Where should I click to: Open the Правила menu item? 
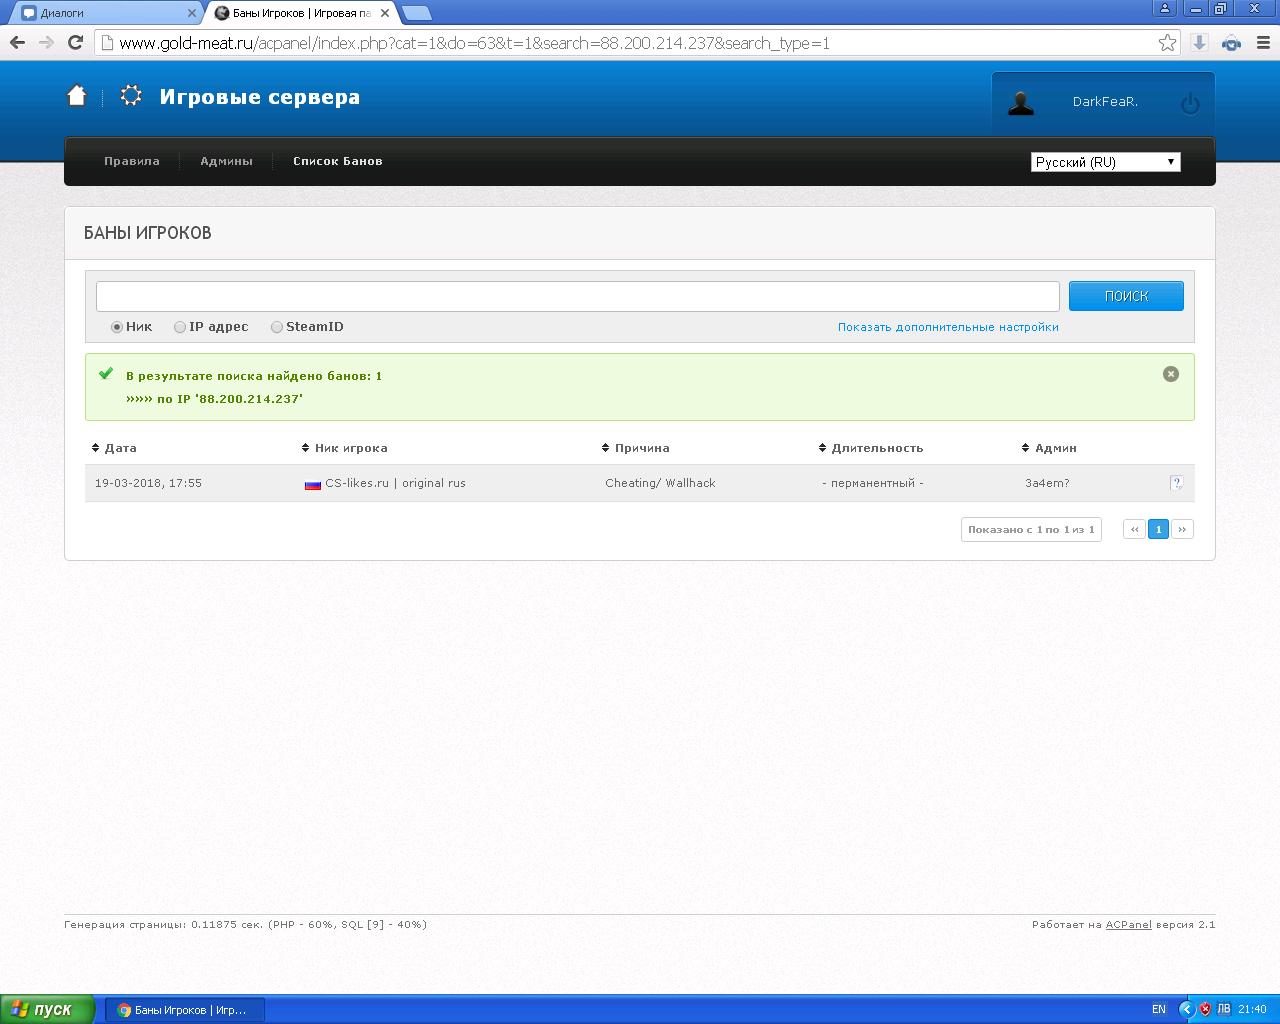tap(132, 161)
